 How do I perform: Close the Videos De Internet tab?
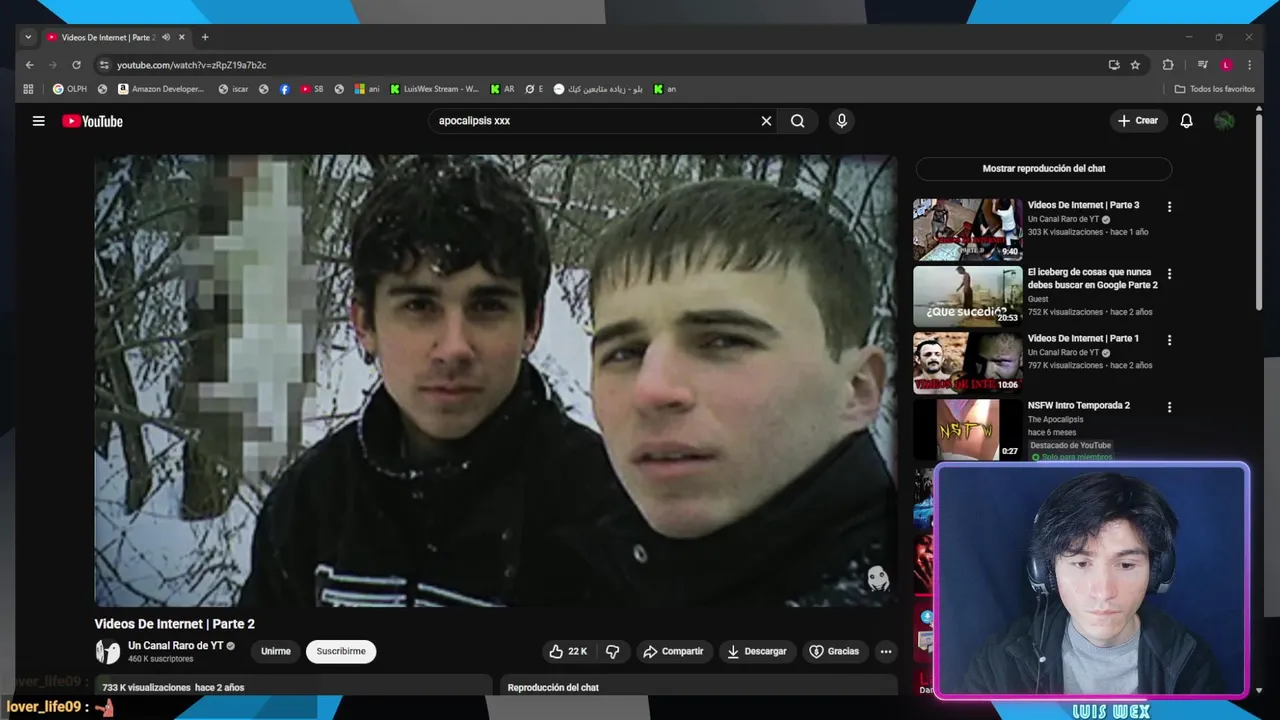pyautogui.click(x=182, y=37)
